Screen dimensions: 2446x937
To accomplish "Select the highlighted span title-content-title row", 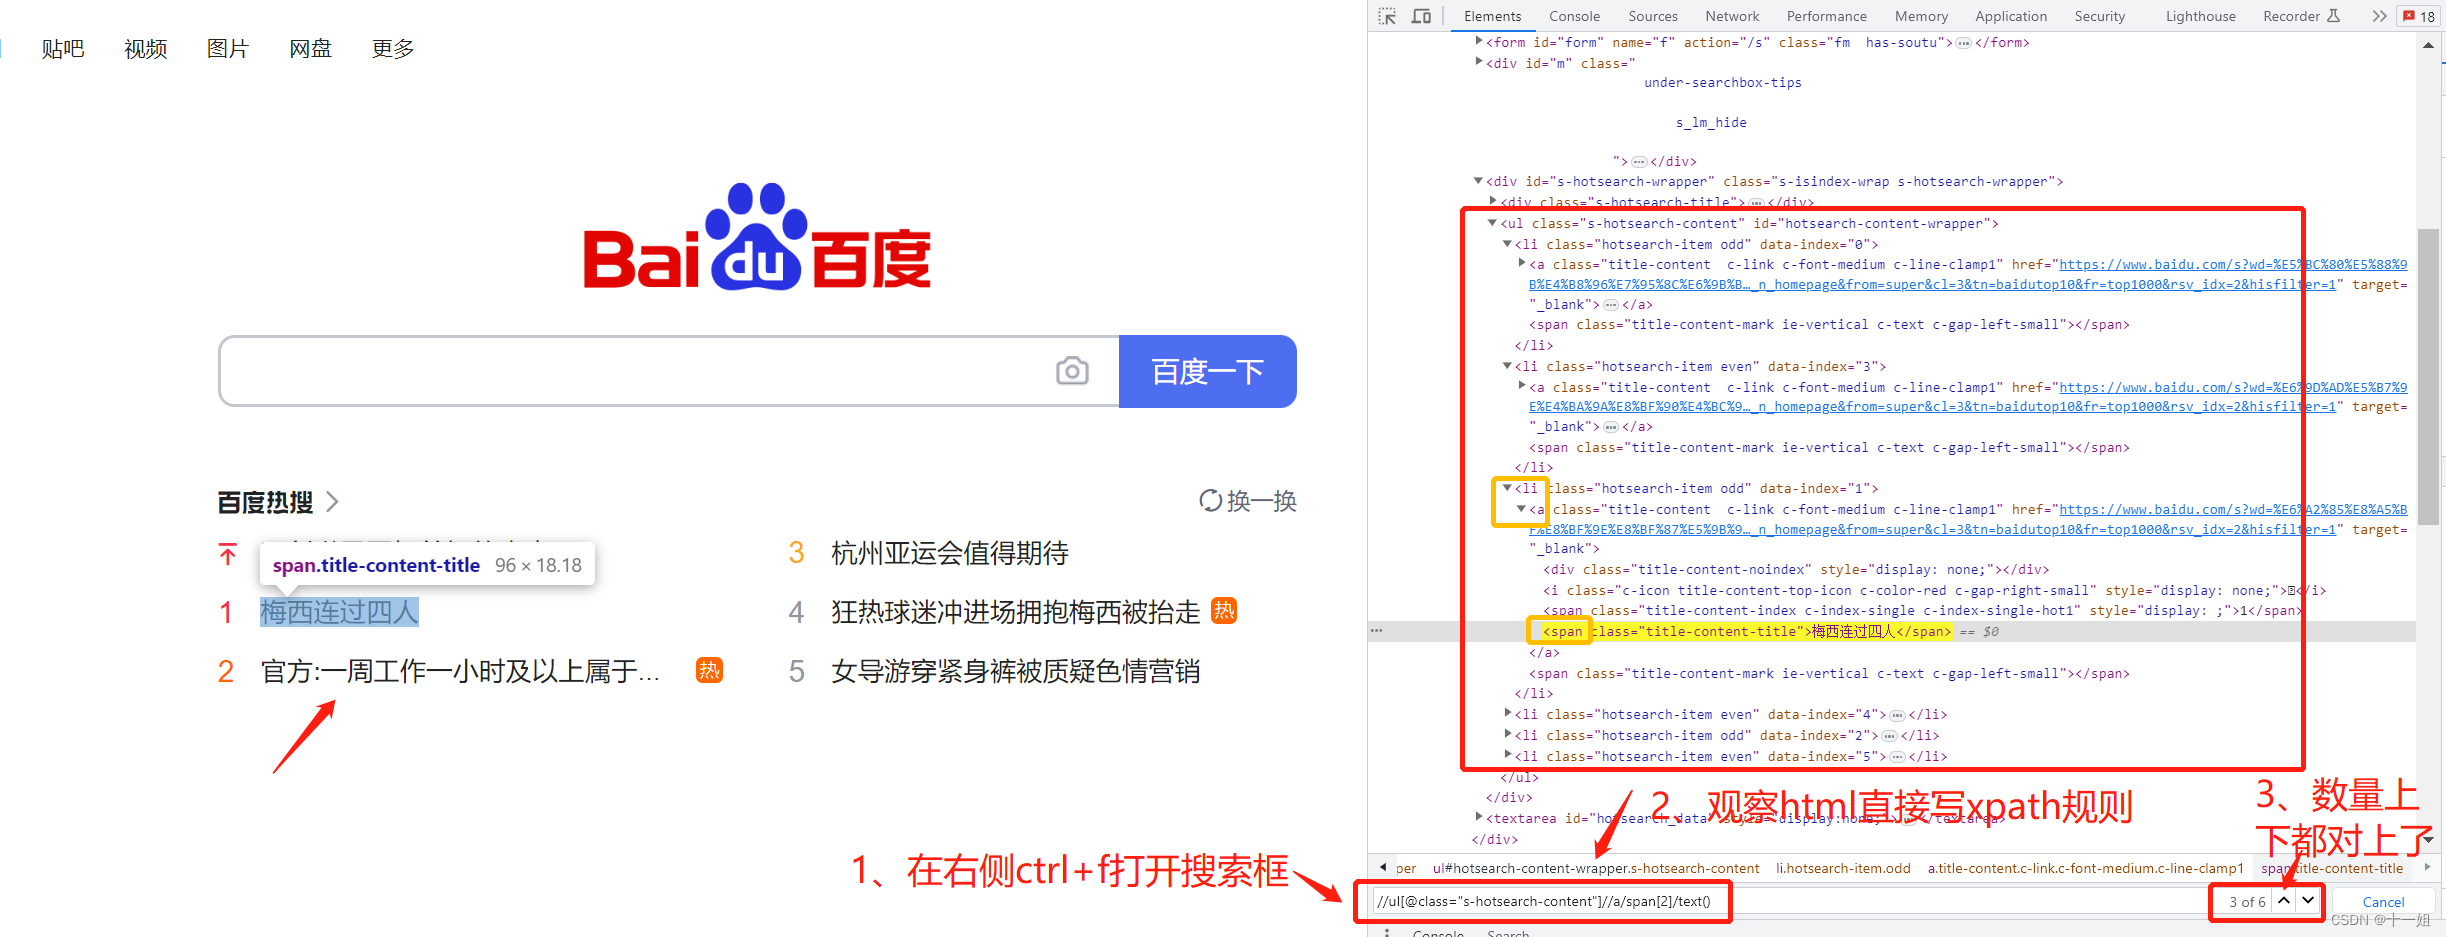I will click(x=1891, y=631).
